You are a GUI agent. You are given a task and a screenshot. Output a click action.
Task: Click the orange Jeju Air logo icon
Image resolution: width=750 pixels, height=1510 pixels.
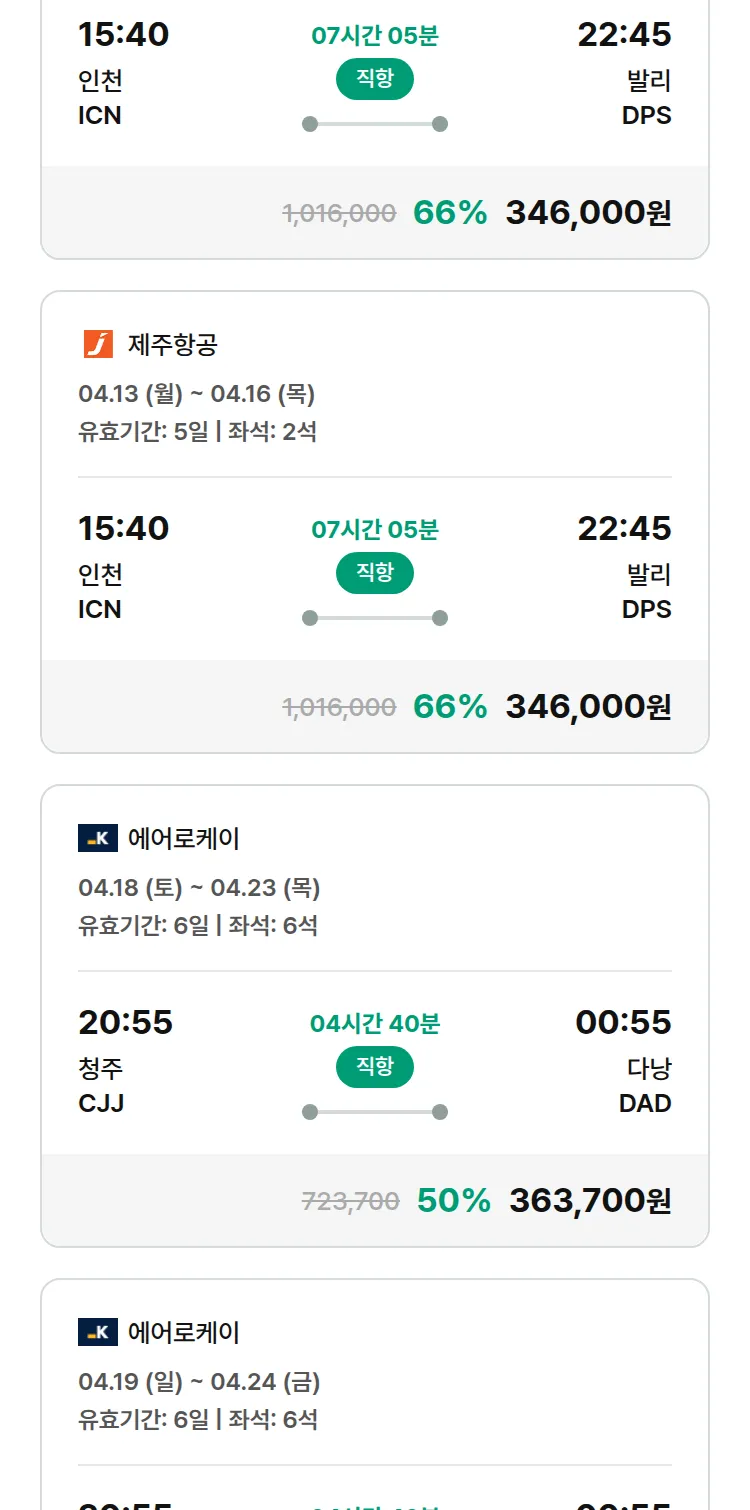click(x=98, y=344)
